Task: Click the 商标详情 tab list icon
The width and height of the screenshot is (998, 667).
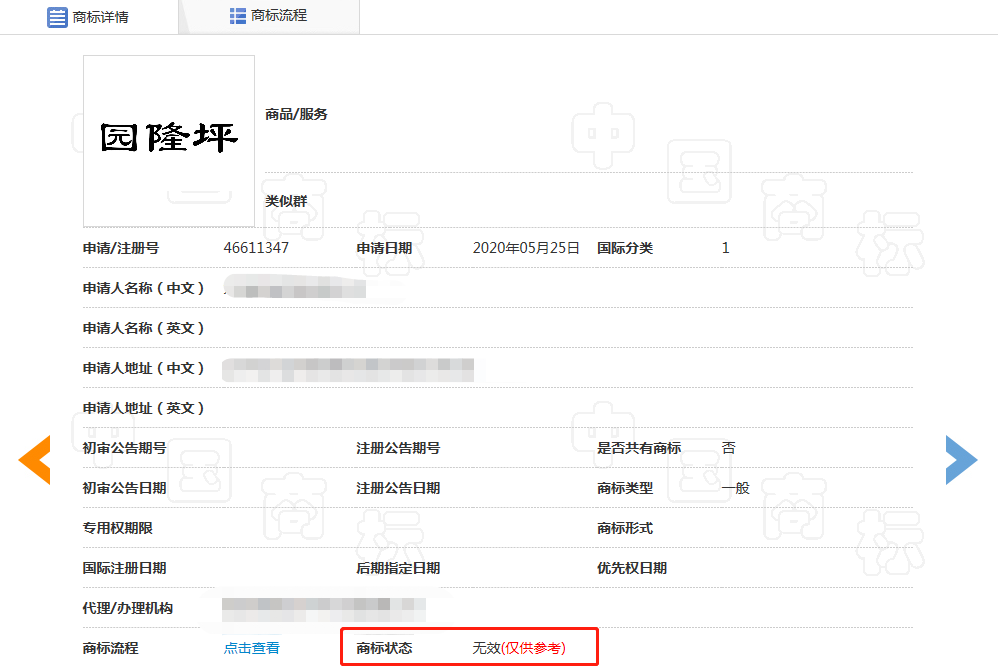Action: (x=57, y=17)
